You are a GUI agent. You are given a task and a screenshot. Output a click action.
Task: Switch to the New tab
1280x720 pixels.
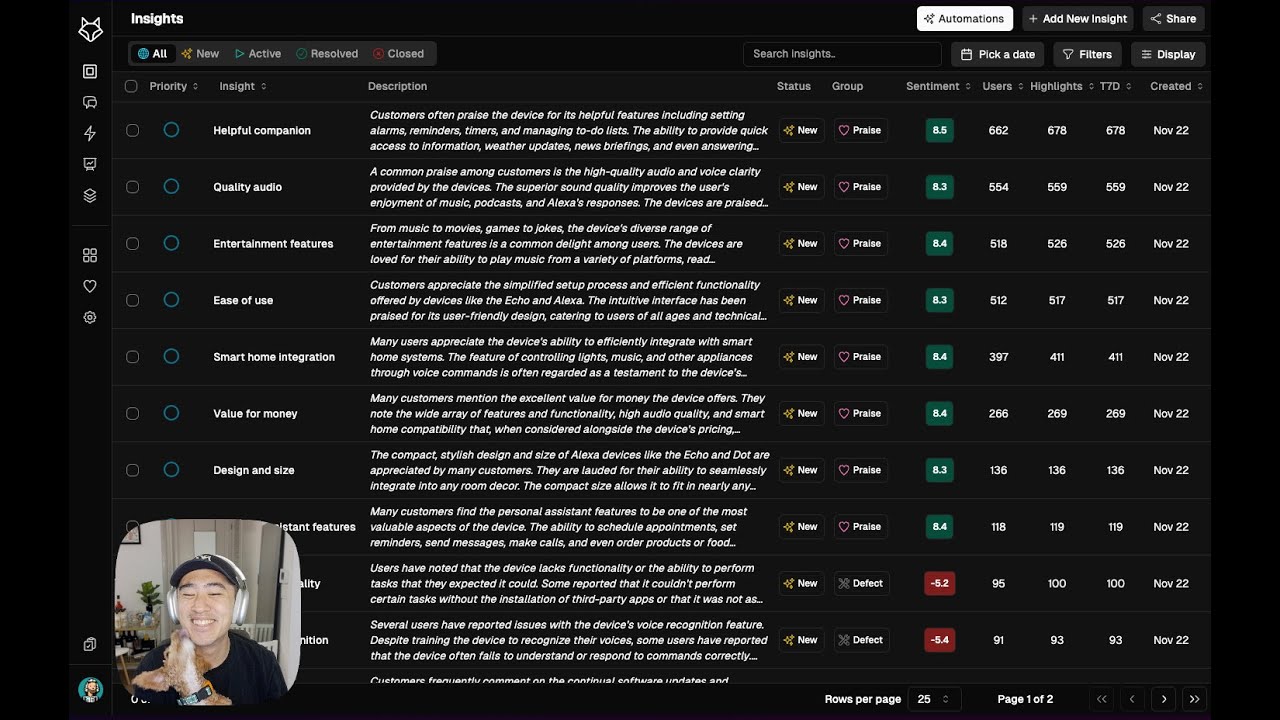click(200, 54)
